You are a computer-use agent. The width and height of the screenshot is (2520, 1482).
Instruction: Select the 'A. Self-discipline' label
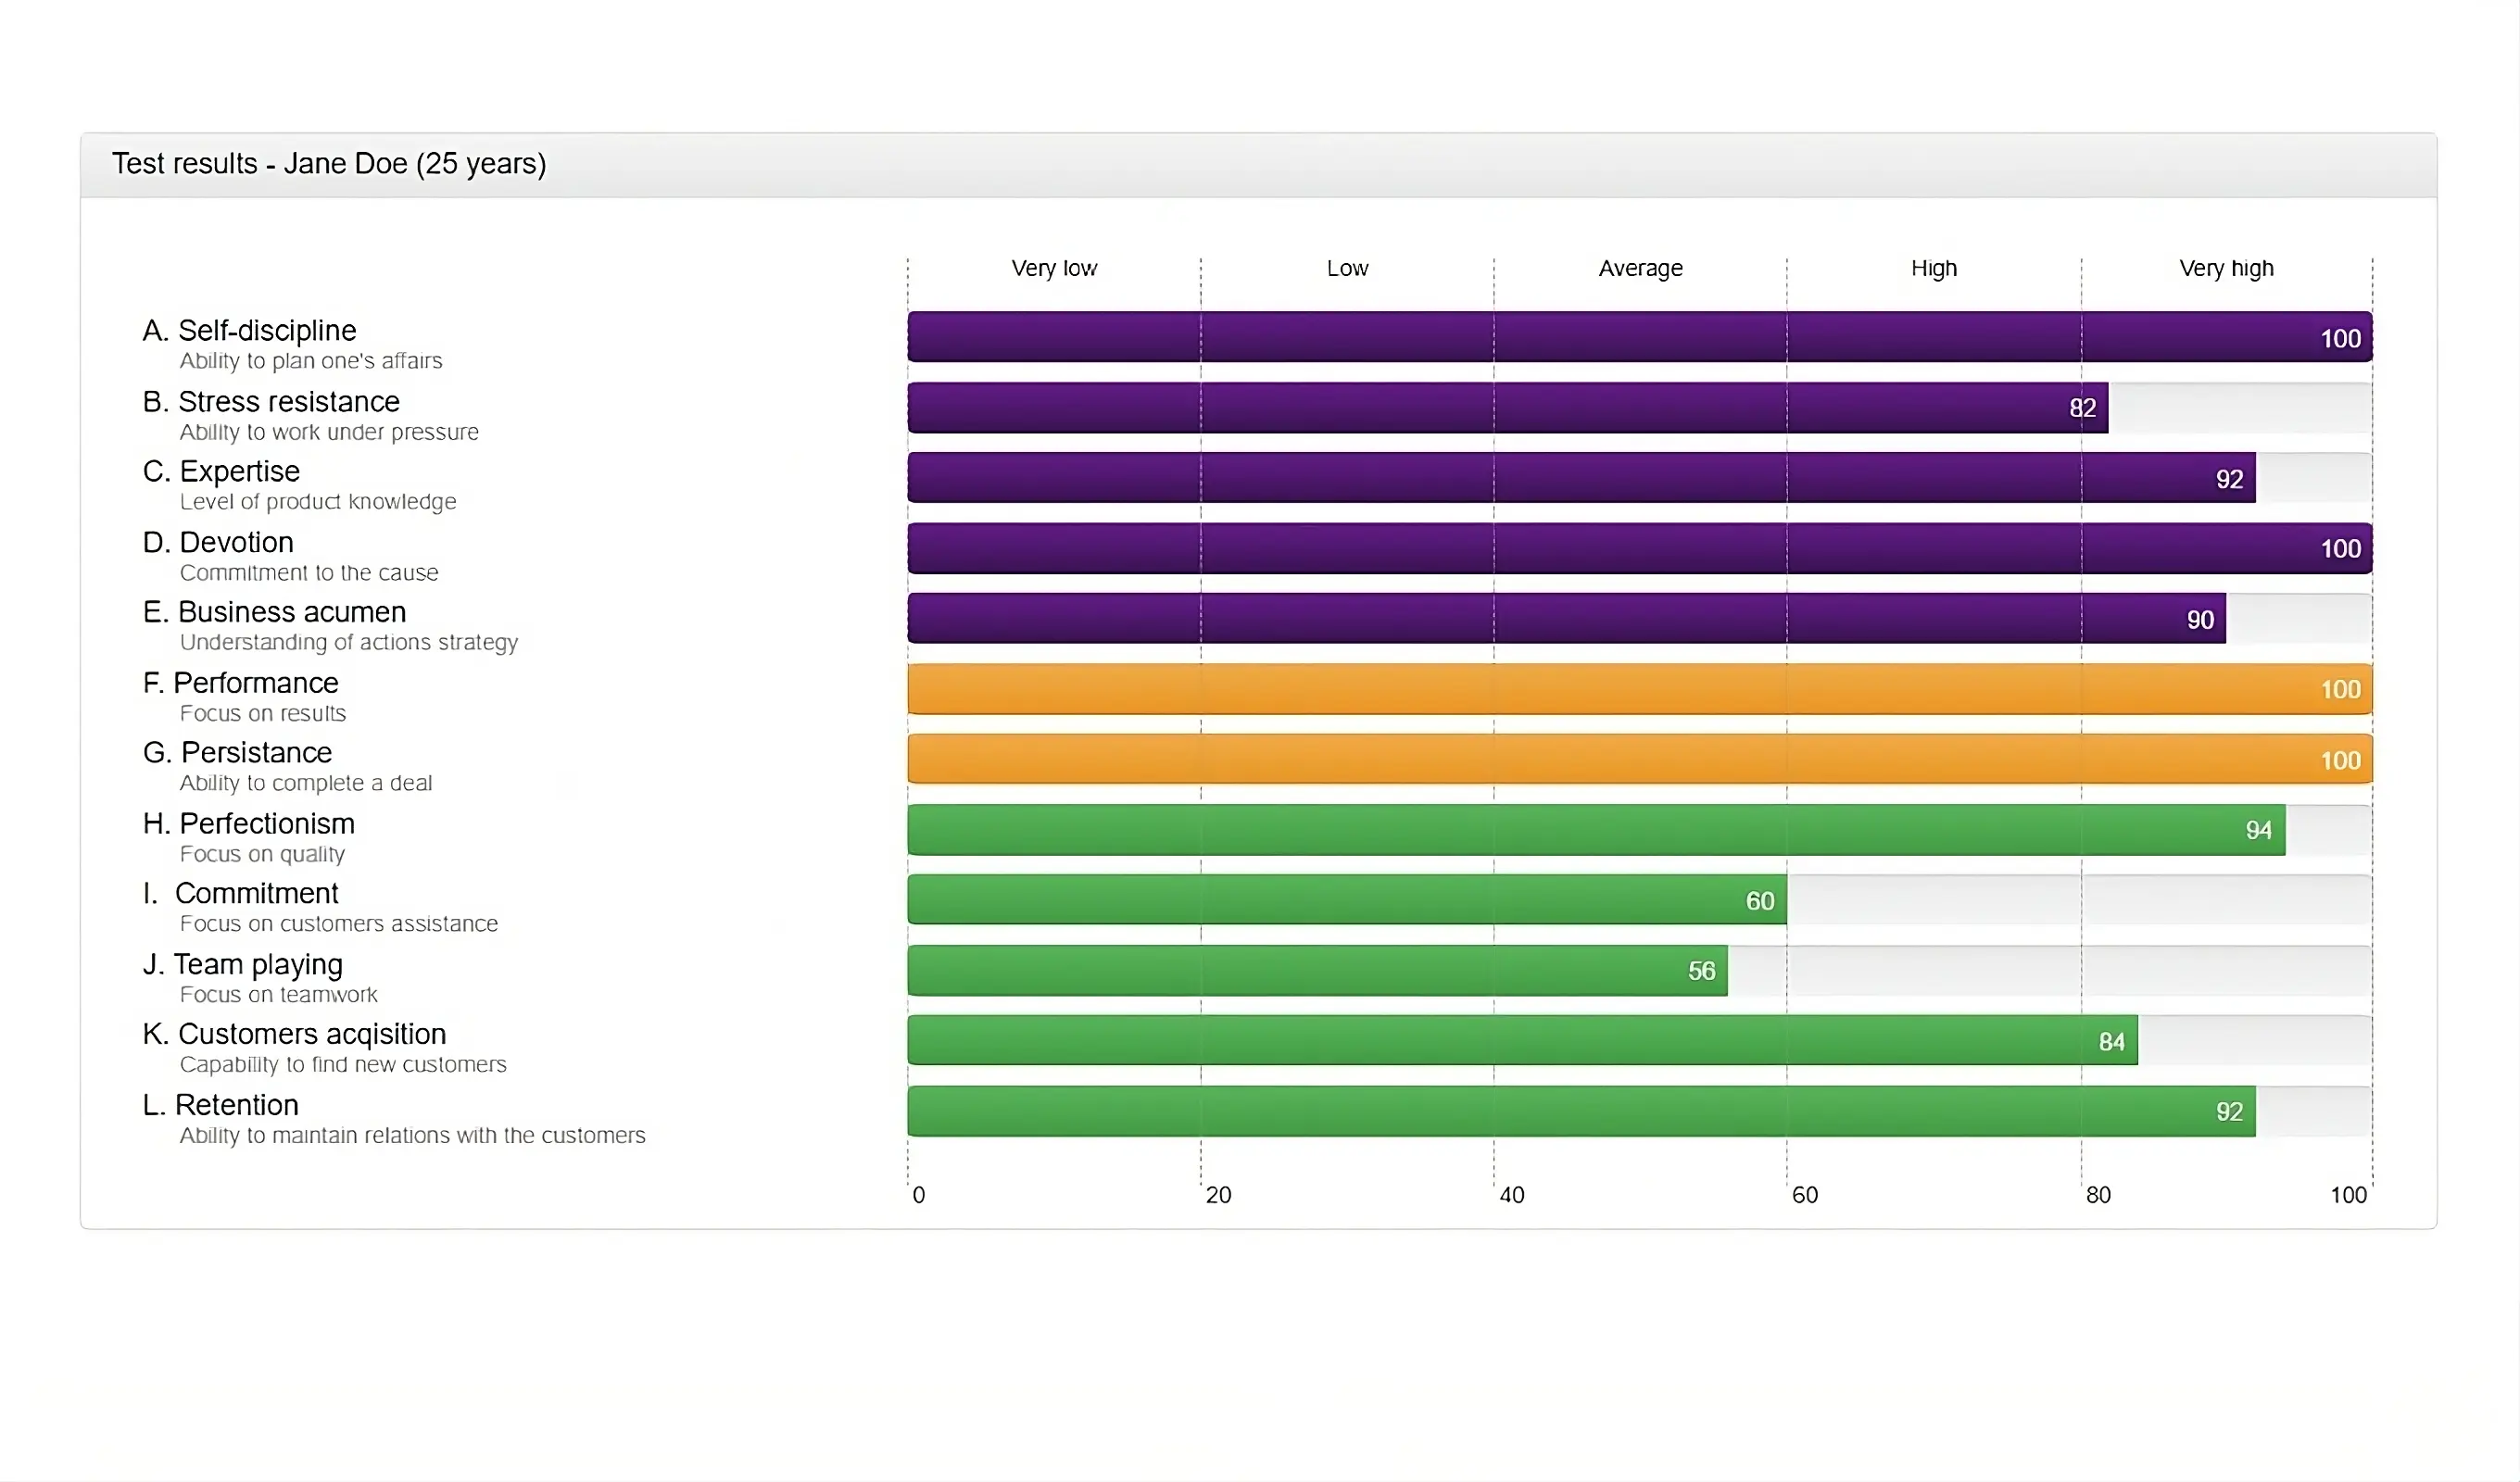coord(249,330)
